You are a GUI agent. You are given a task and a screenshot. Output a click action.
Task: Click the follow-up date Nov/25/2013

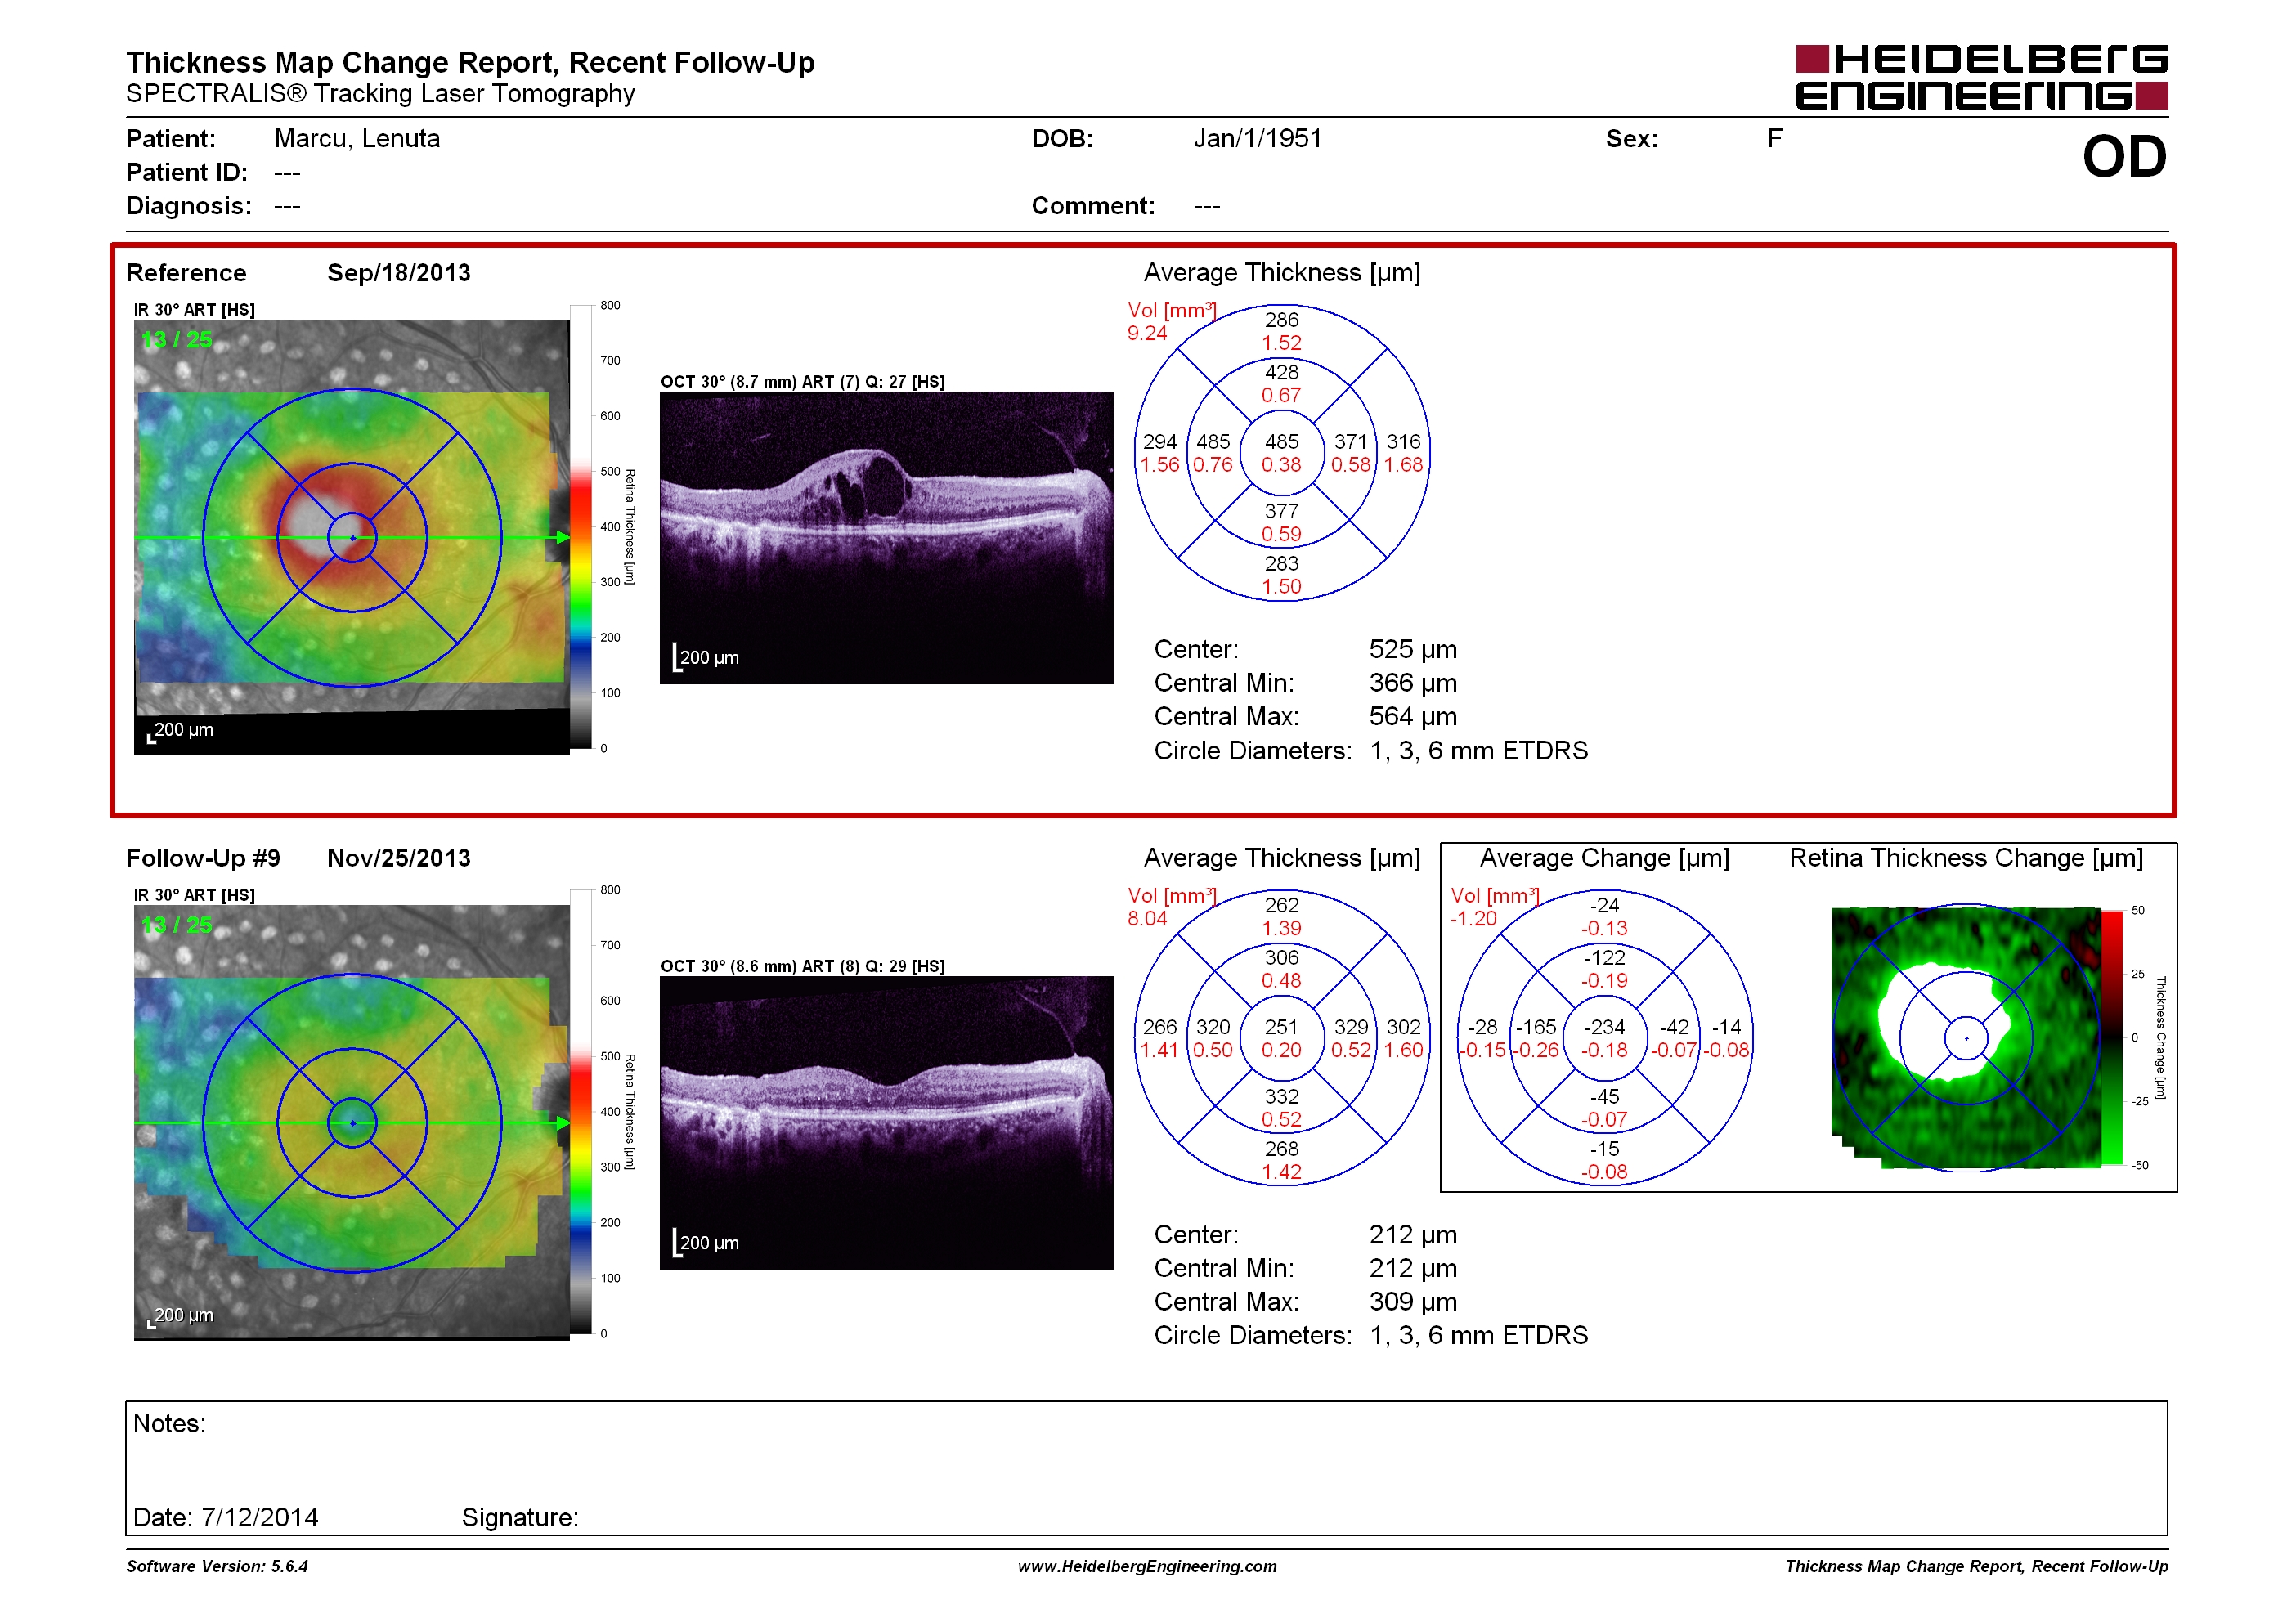point(398,858)
